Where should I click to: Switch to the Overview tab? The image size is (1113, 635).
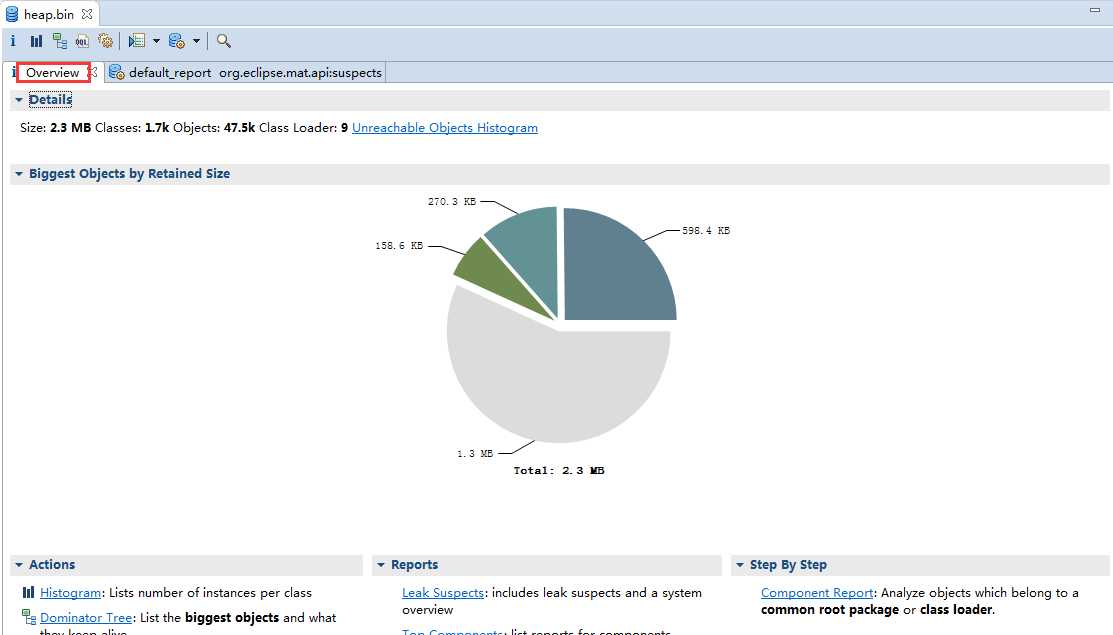tap(53, 72)
